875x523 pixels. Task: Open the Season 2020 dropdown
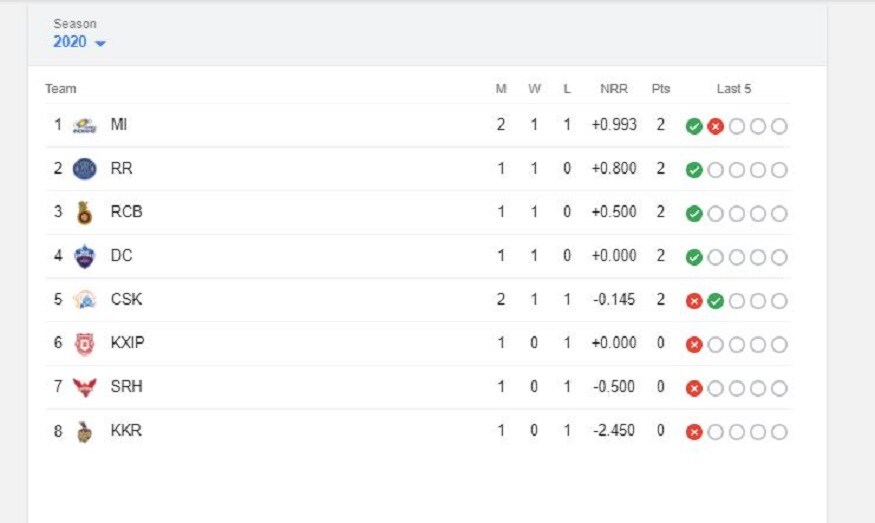pos(79,42)
